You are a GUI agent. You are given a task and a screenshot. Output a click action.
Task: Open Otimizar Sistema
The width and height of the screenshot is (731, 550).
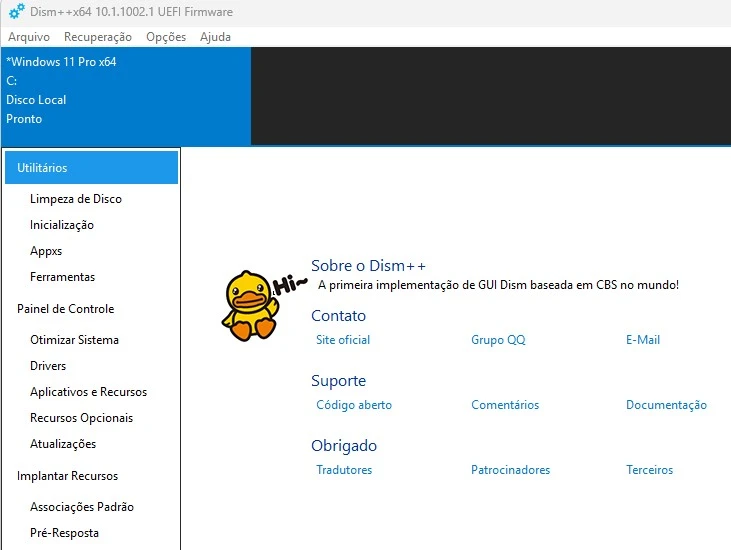coord(75,340)
